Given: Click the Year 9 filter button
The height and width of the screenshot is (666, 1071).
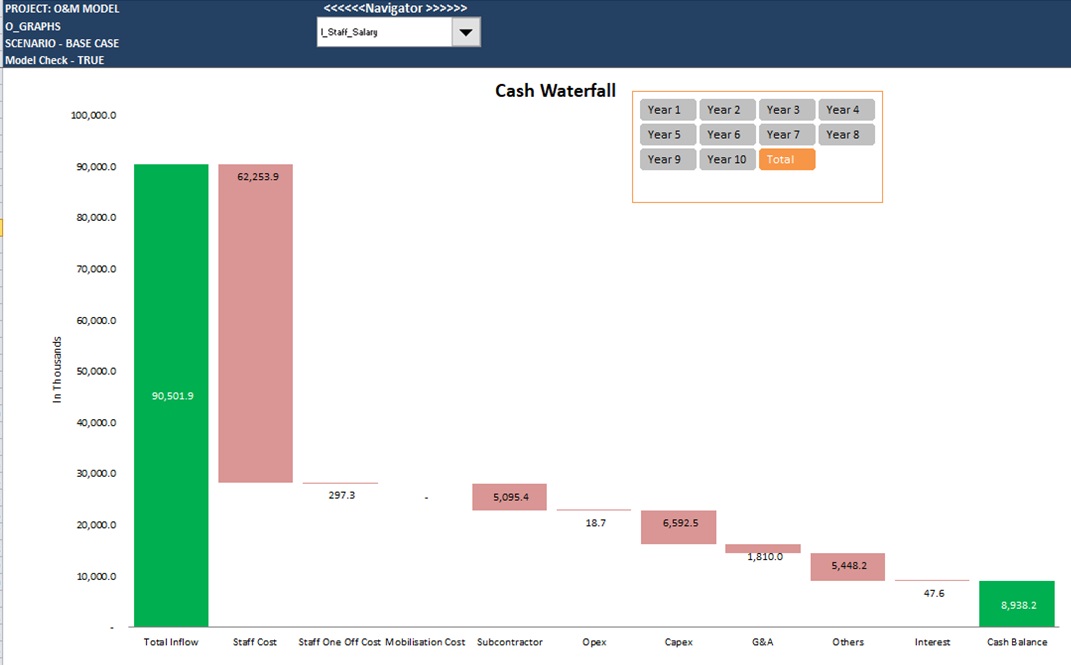Looking at the screenshot, I should (667, 159).
